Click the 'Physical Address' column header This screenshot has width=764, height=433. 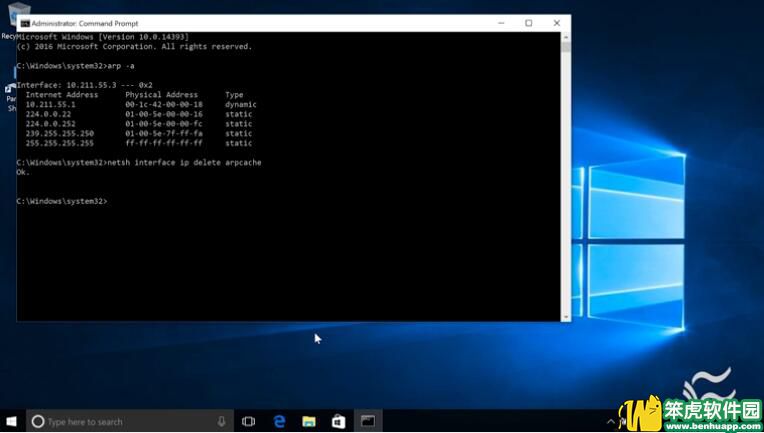tap(161, 94)
